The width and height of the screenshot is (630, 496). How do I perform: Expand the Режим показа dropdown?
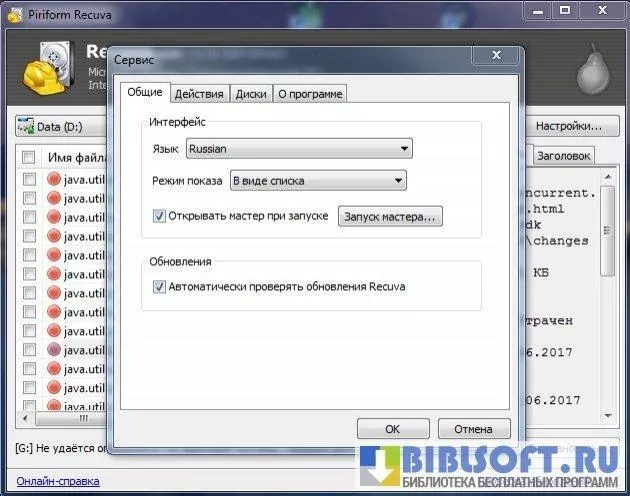click(x=318, y=181)
